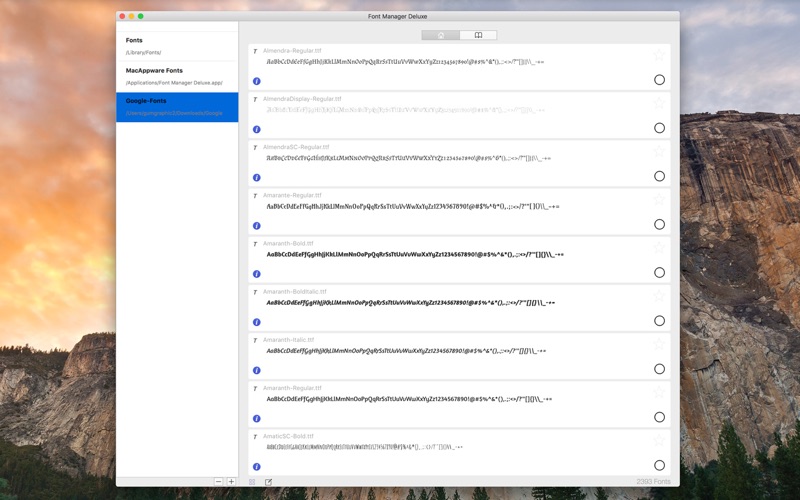The height and width of the screenshot is (500, 800).
Task: Click the Almendra-Regular sample text preview
Action: click(405, 62)
